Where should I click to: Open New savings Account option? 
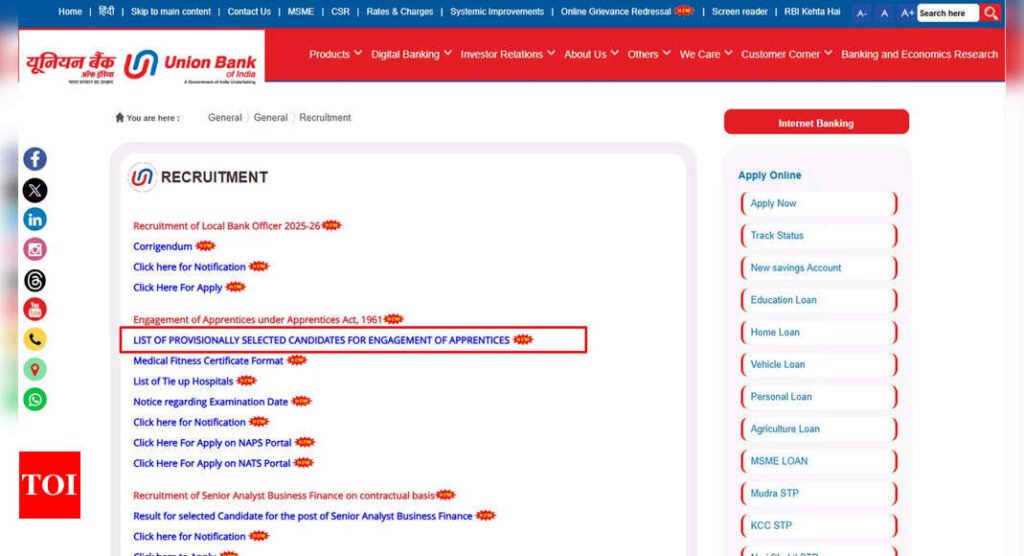click(x=819, y=268)
